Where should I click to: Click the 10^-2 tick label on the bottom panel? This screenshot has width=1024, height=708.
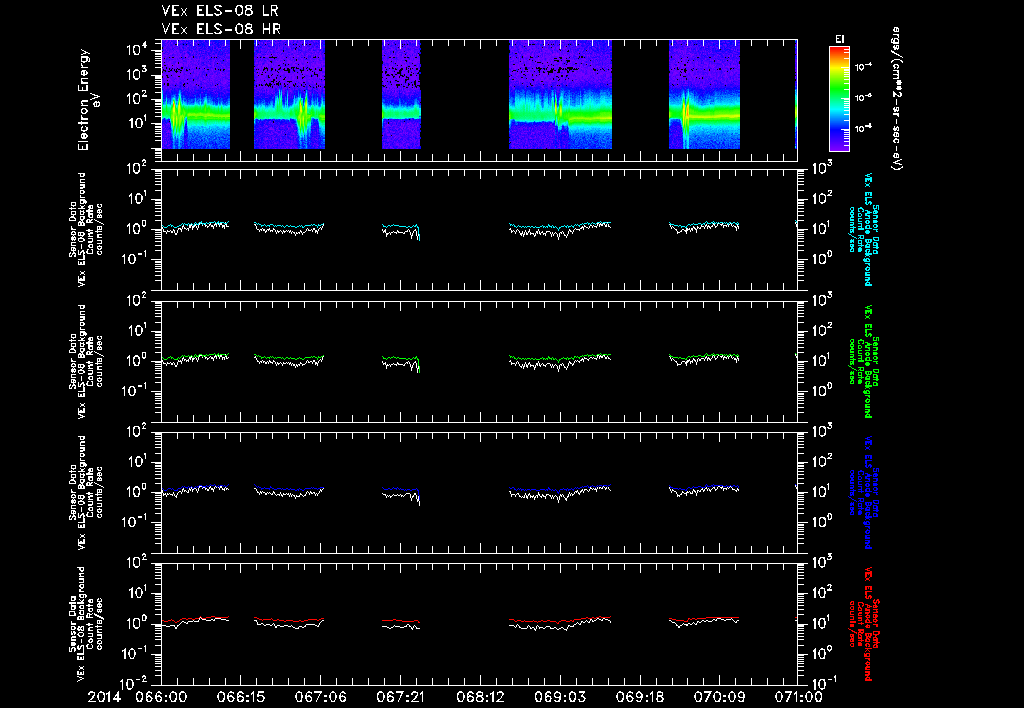point(135,684)
